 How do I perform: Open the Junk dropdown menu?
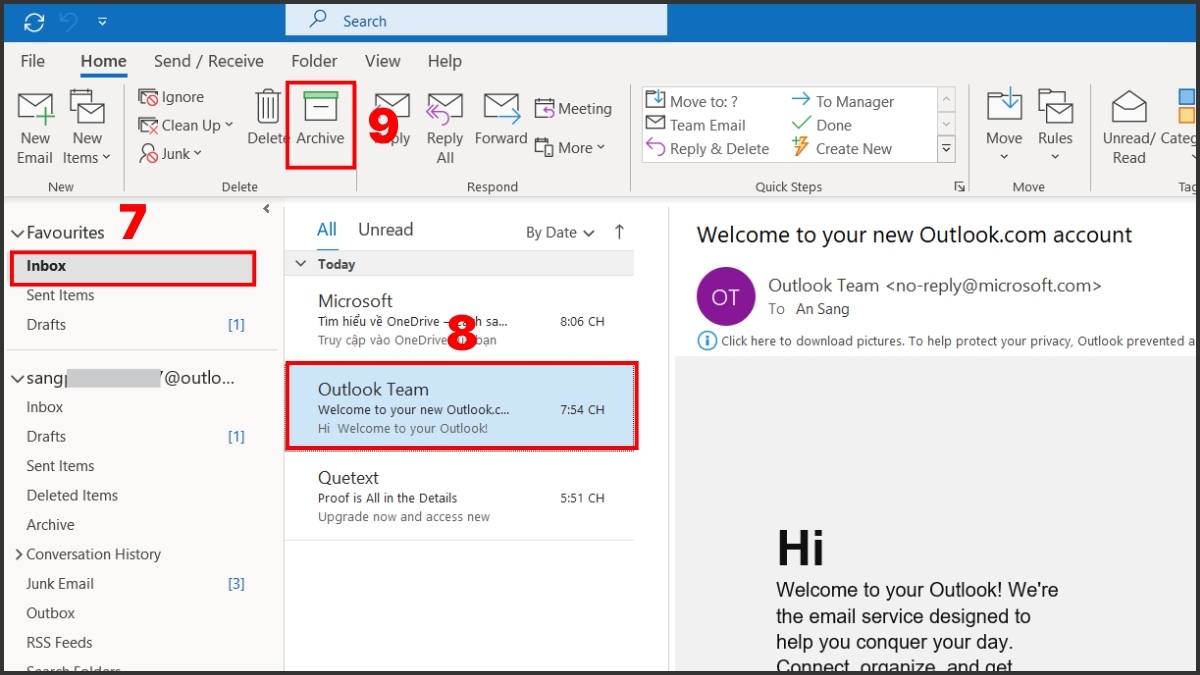171,153
